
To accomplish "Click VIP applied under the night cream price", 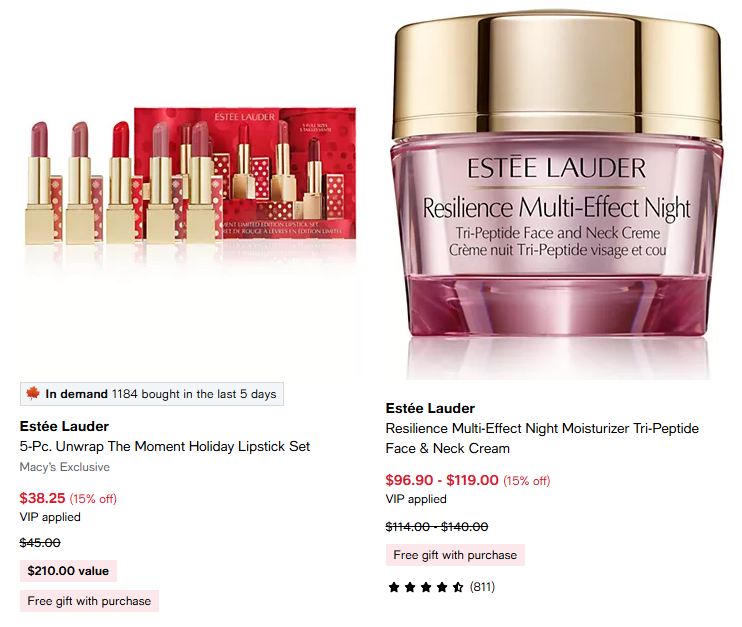I will 416,499.
